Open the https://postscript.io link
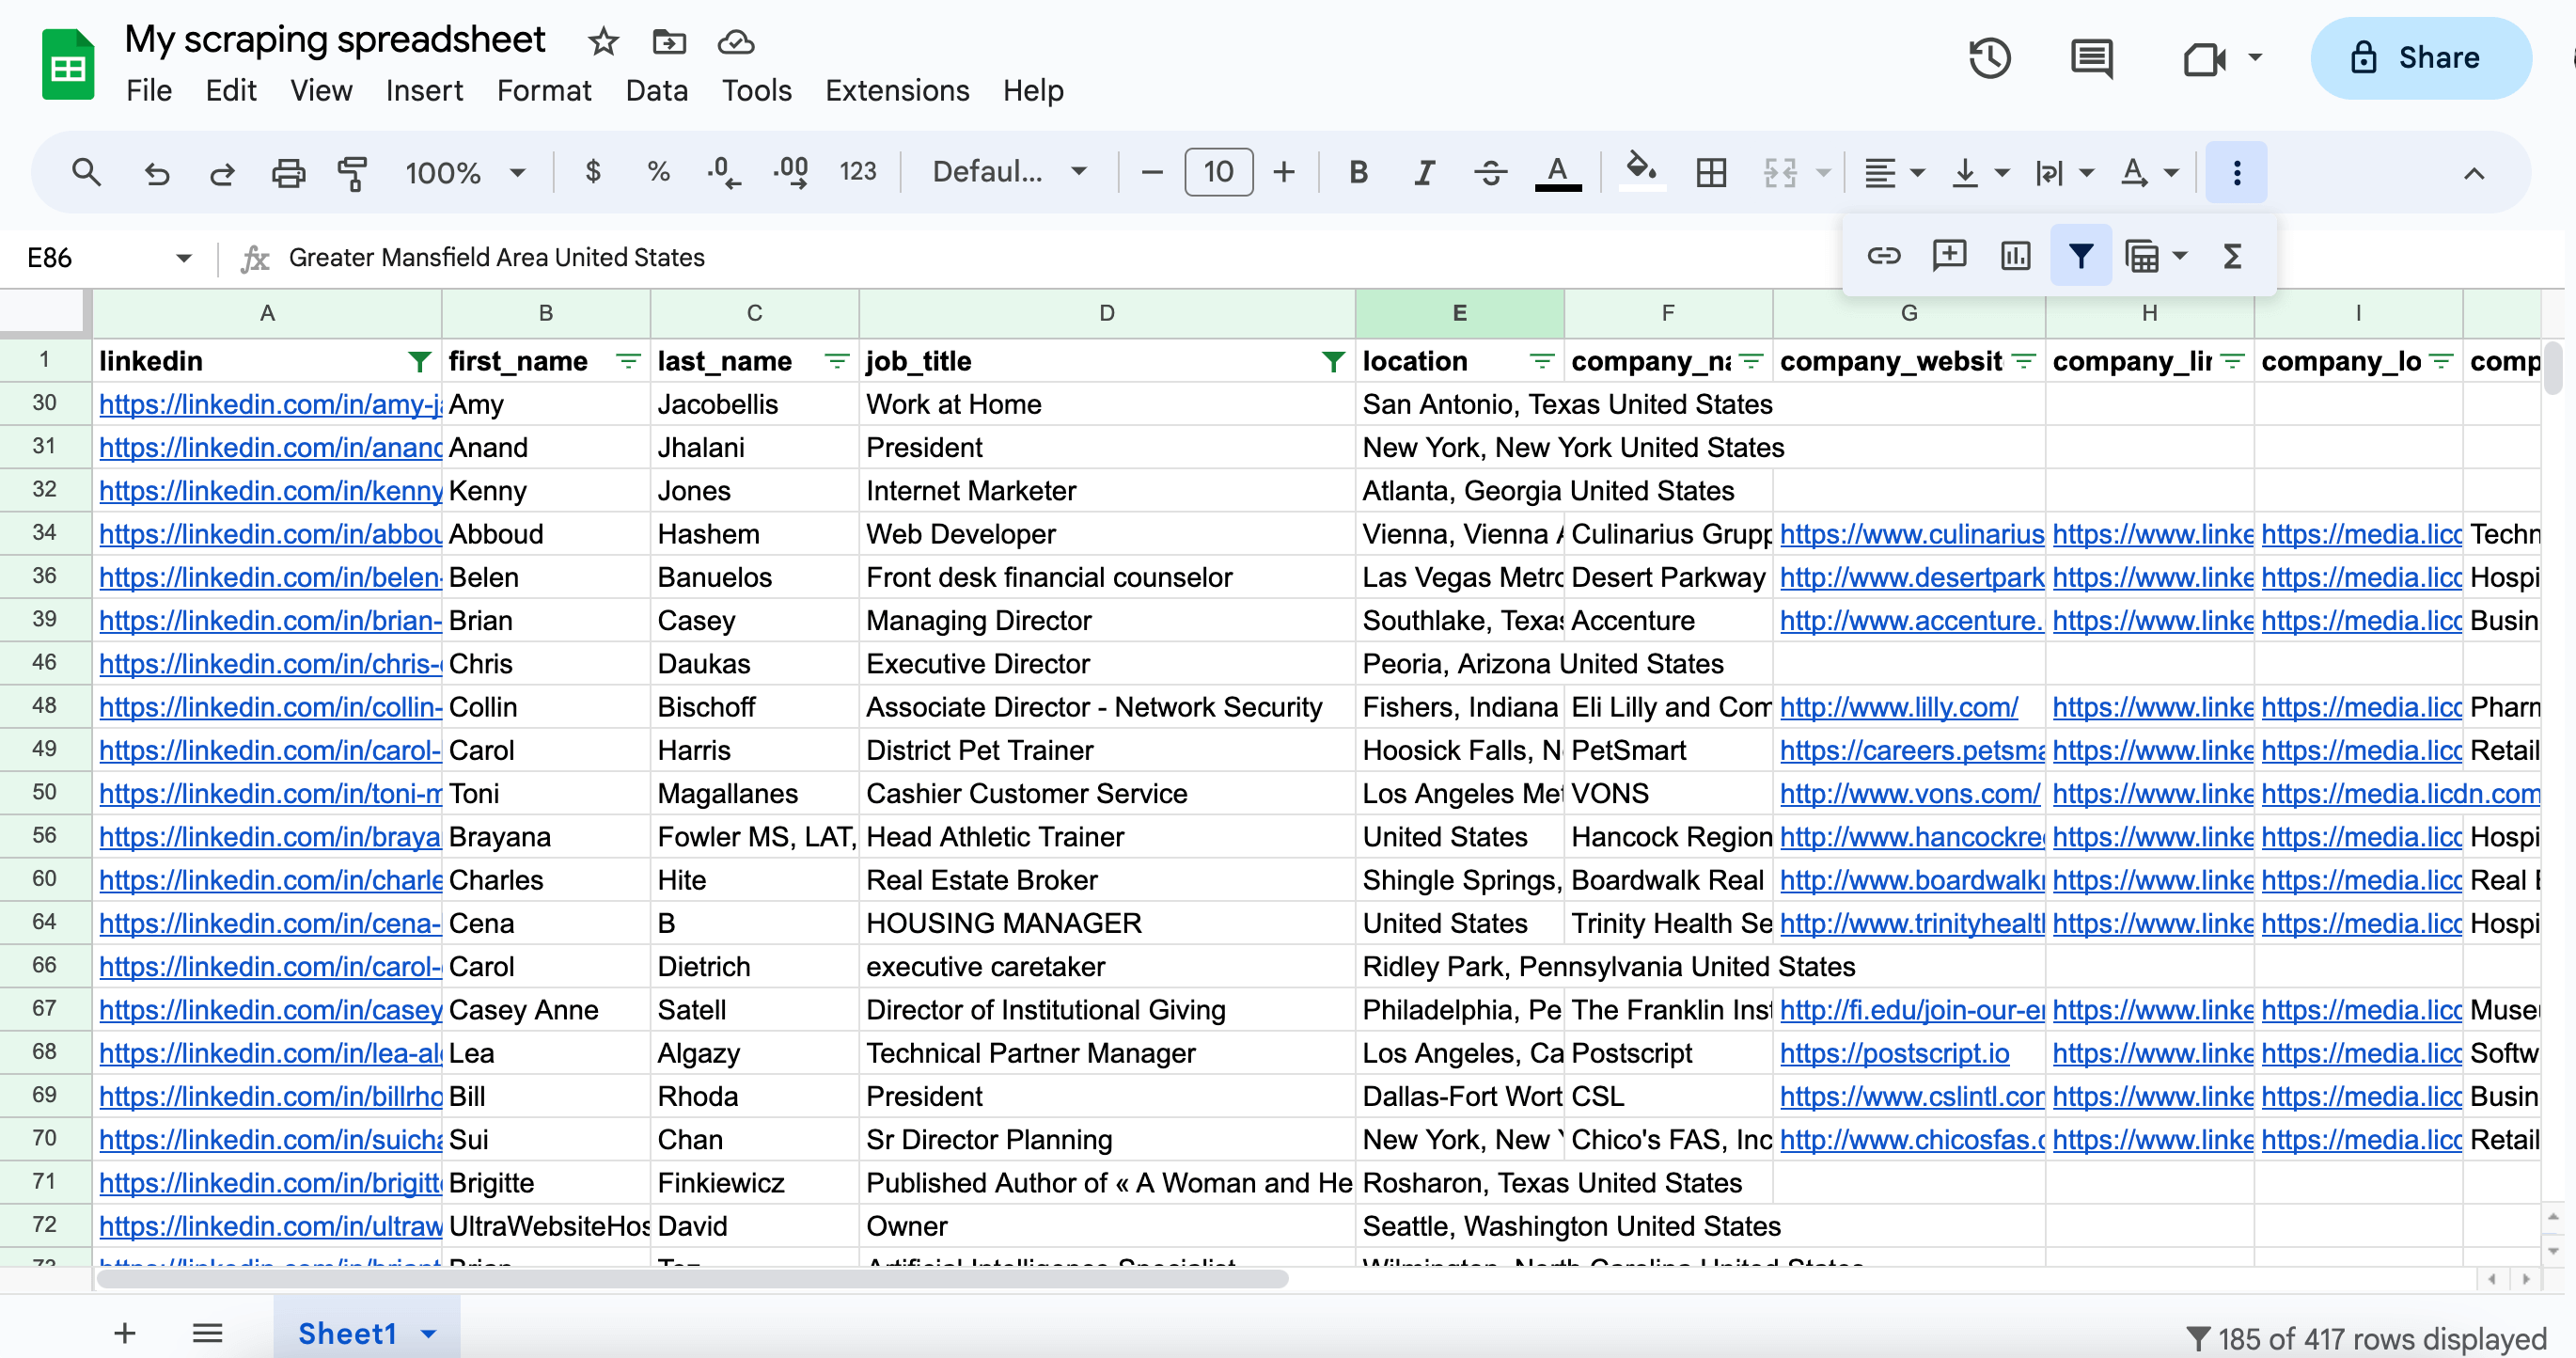 [x=1894, y=1053]
